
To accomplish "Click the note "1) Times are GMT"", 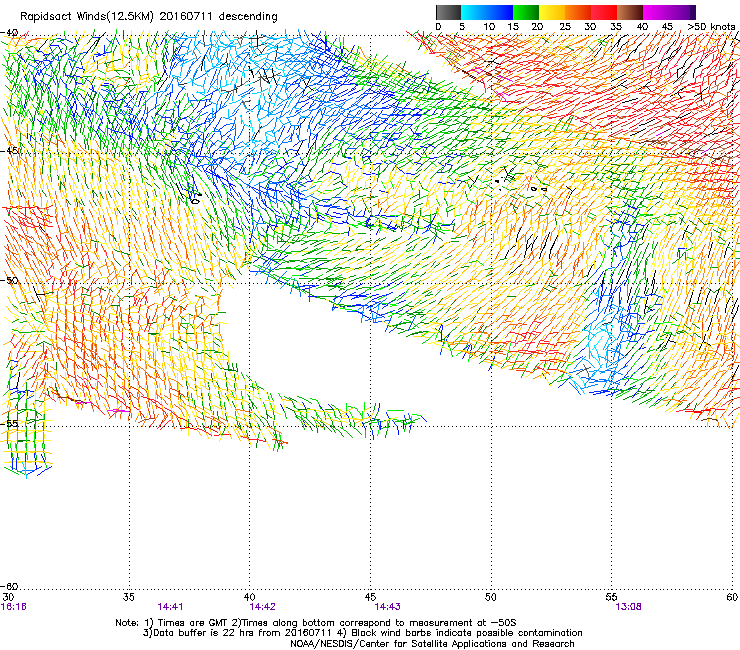I will click(x=186, y=623).
